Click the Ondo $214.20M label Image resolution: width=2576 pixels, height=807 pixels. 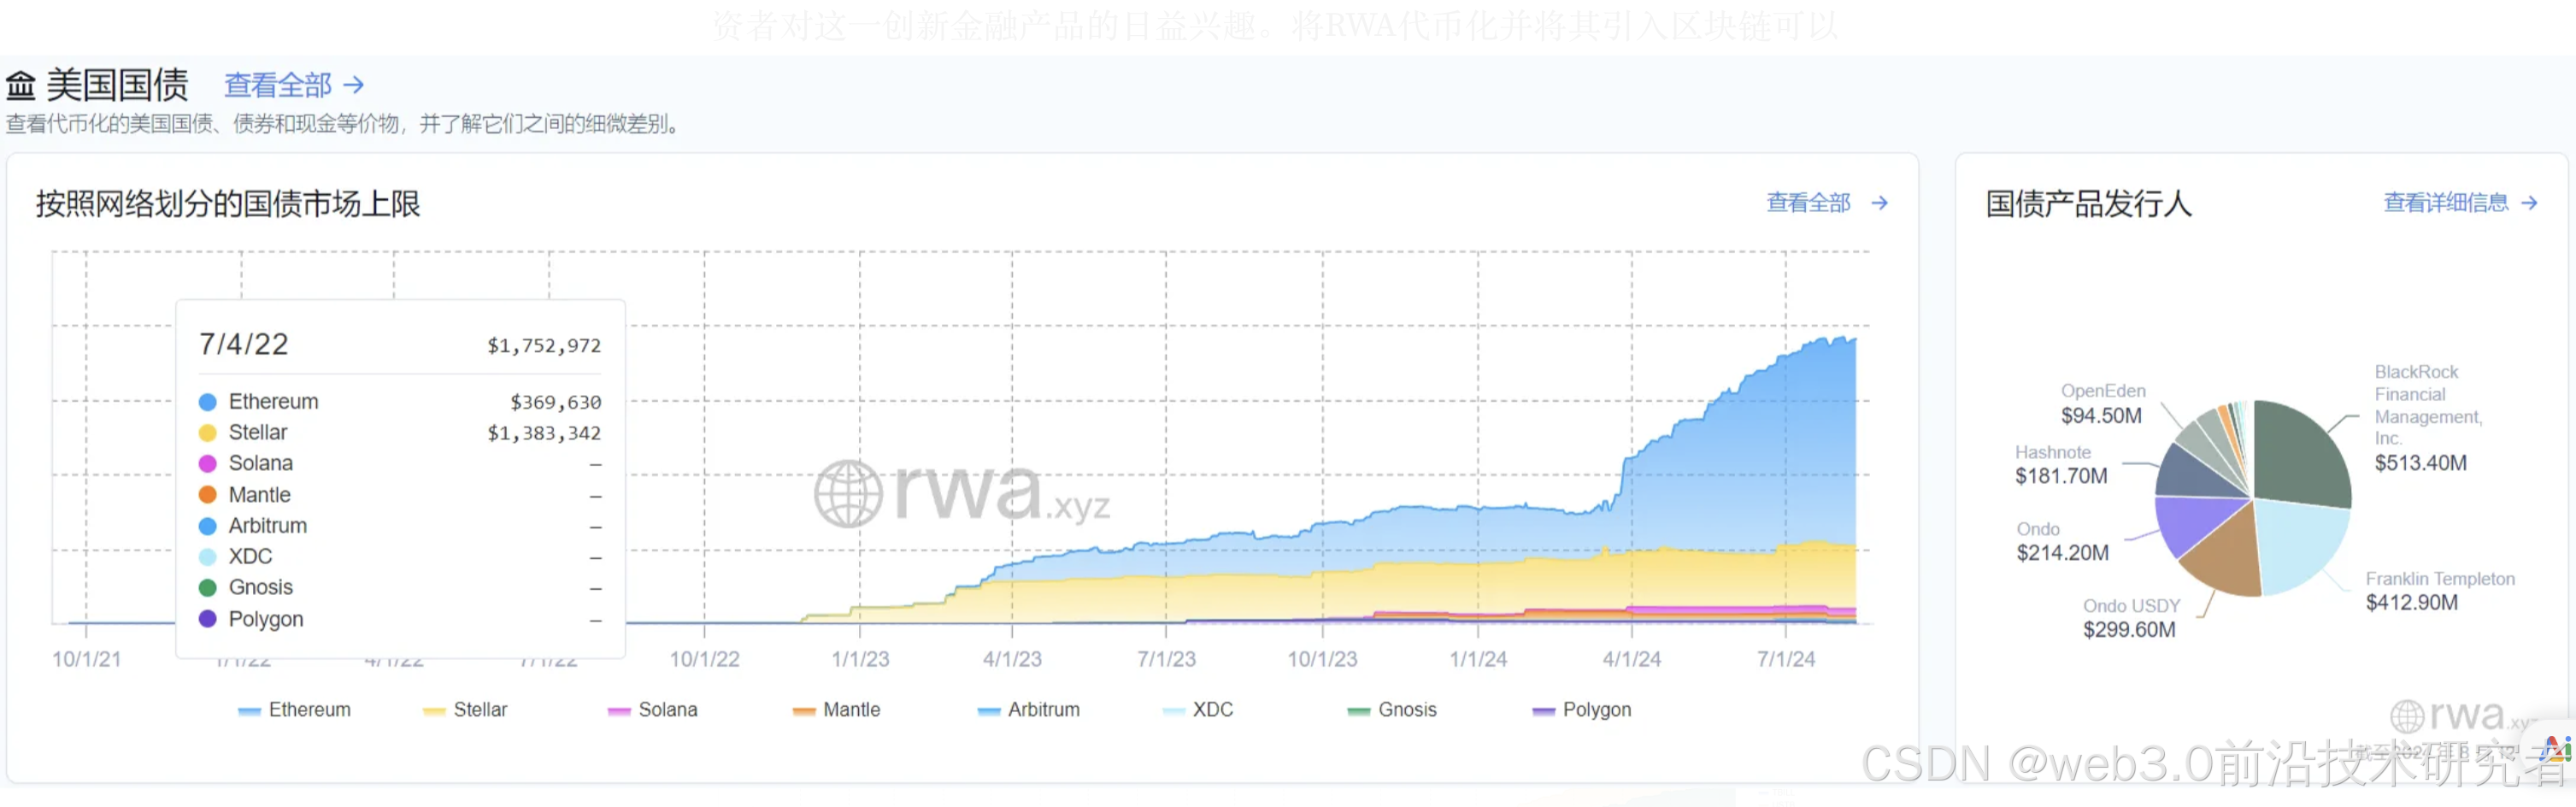point(2062,541)
